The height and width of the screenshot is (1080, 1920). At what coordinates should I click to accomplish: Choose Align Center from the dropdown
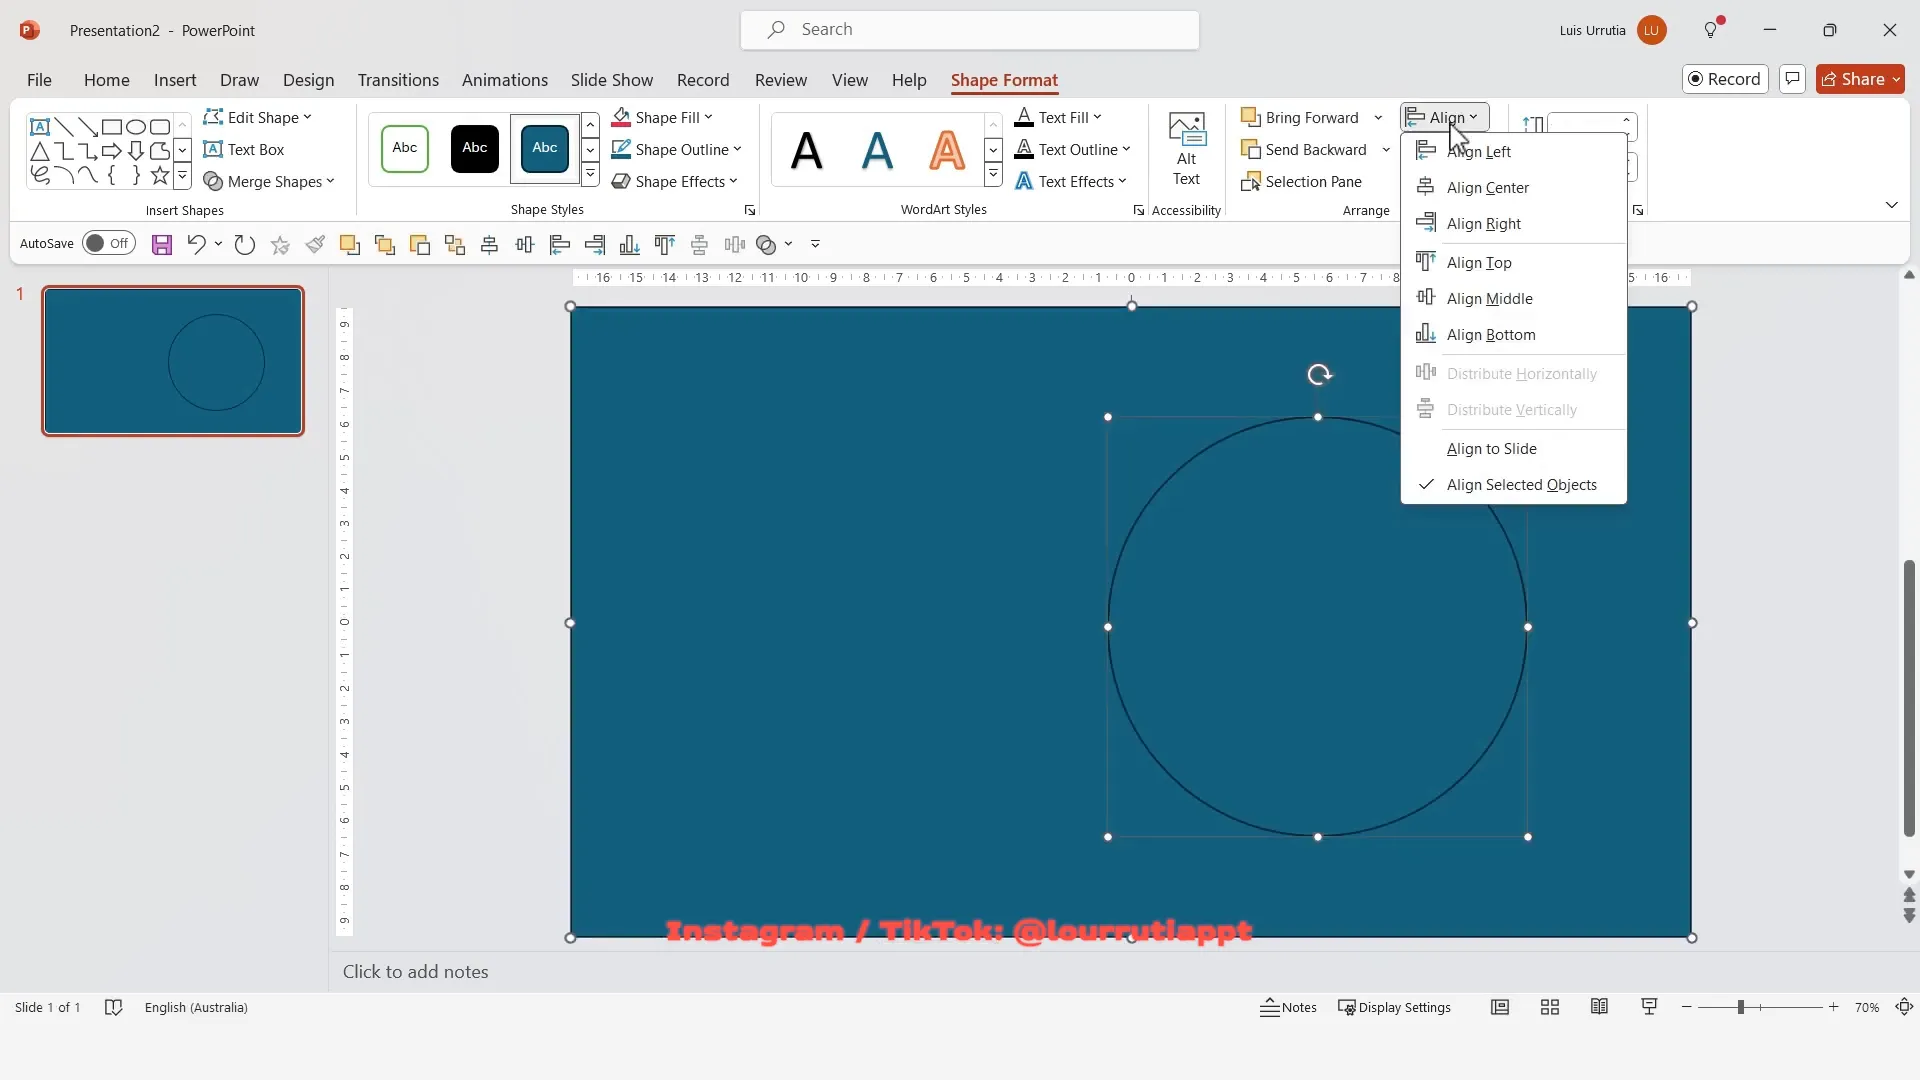(x=1514, y=187)
